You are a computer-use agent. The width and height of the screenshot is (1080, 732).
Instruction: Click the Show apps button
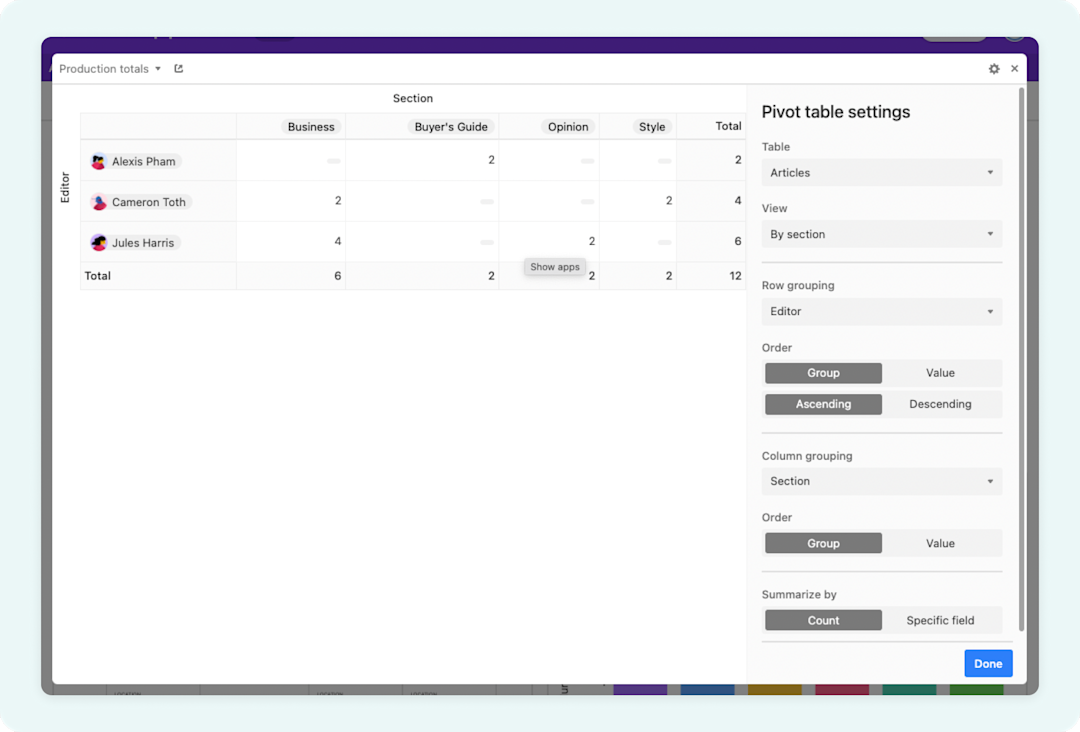point(554,267)
